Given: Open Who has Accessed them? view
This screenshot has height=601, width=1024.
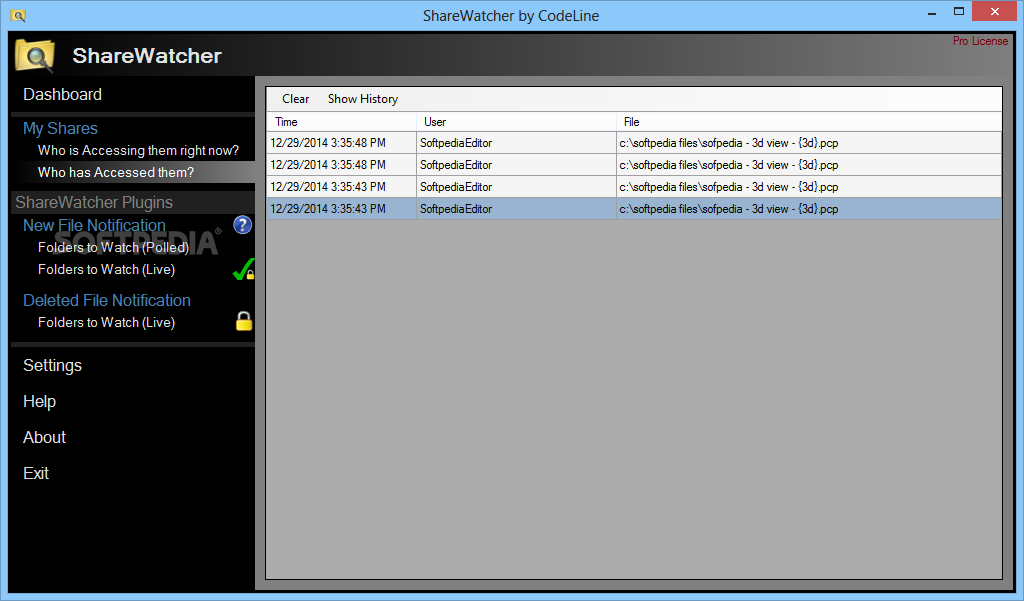Looking at the screenshot, I should (x=116, y=172).
